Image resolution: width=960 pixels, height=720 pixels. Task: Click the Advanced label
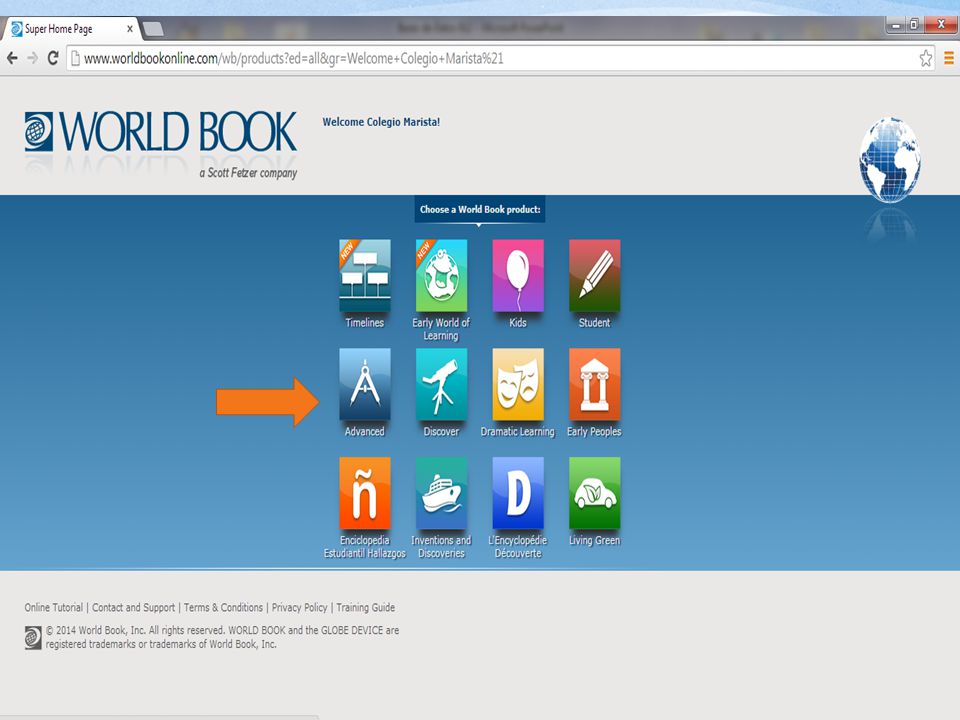tap(365, 432)
